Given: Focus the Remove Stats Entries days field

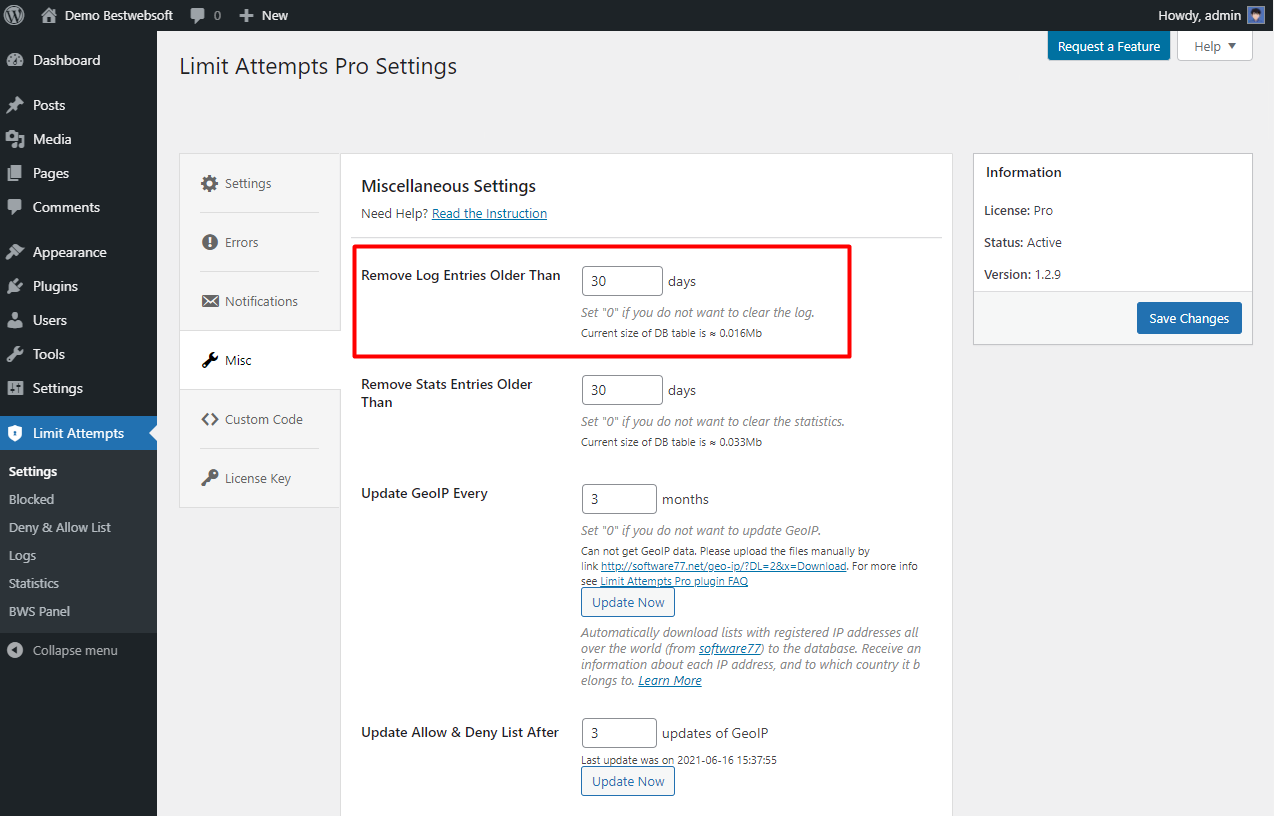Looking at the screenshot, I should (x=622, y=390).
